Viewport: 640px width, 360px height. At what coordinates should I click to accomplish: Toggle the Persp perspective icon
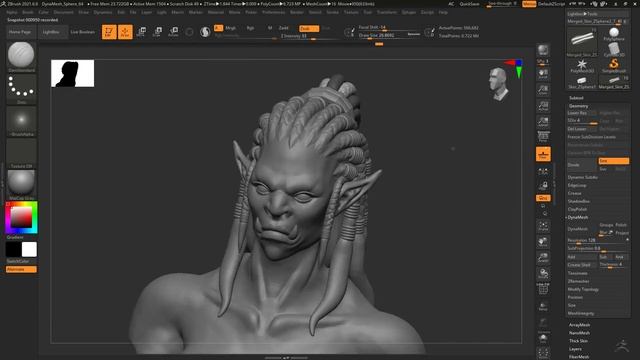pos(543,137)
